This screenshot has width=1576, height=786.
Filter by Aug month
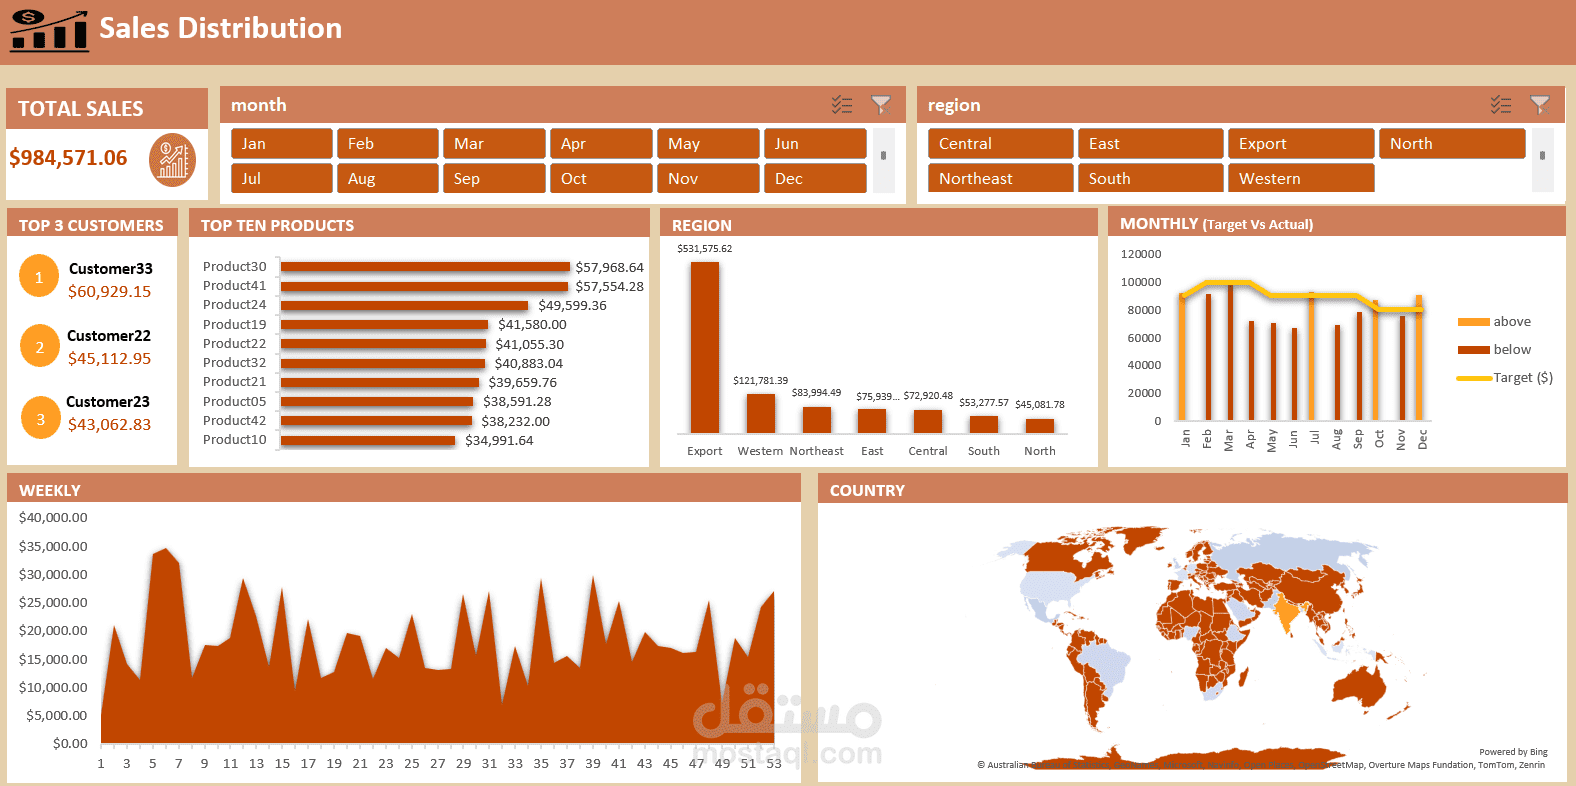click(387, 178)
